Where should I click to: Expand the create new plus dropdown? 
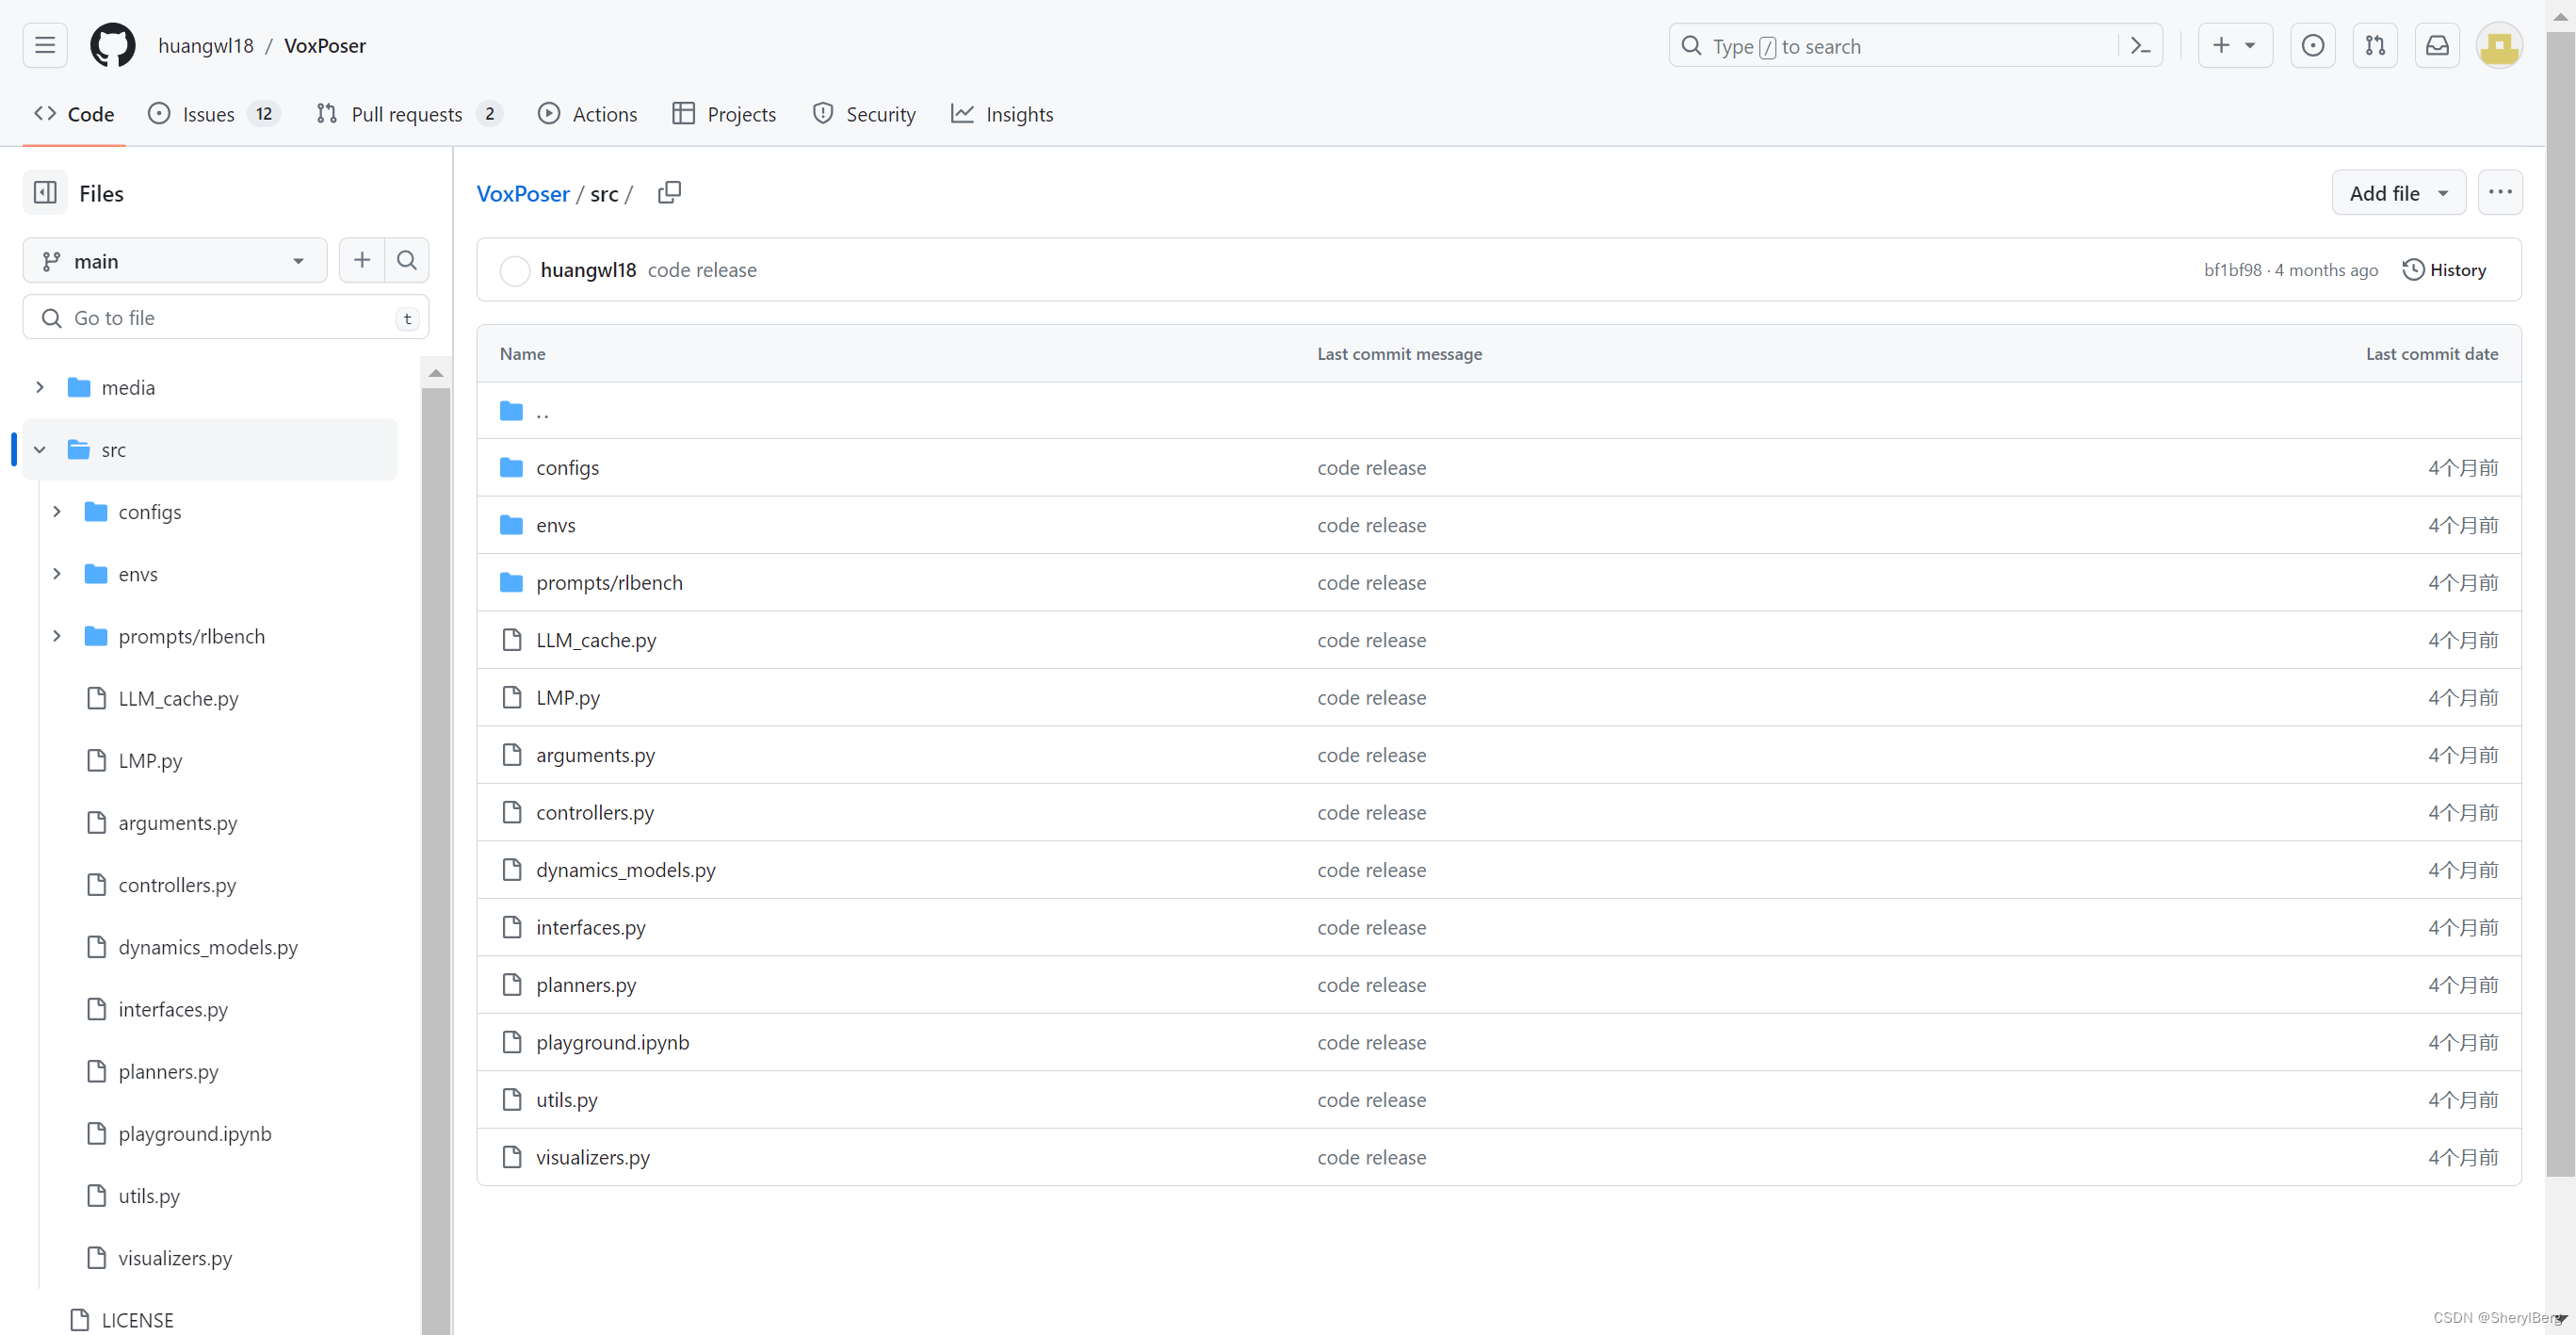pyautogui.click(x=2234, y=46)
